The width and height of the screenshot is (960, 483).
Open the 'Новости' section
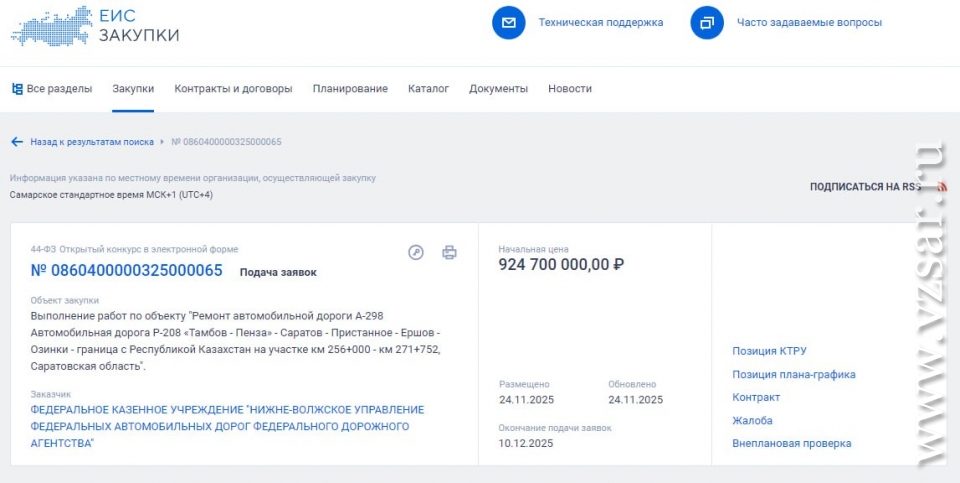pos(570,89)
